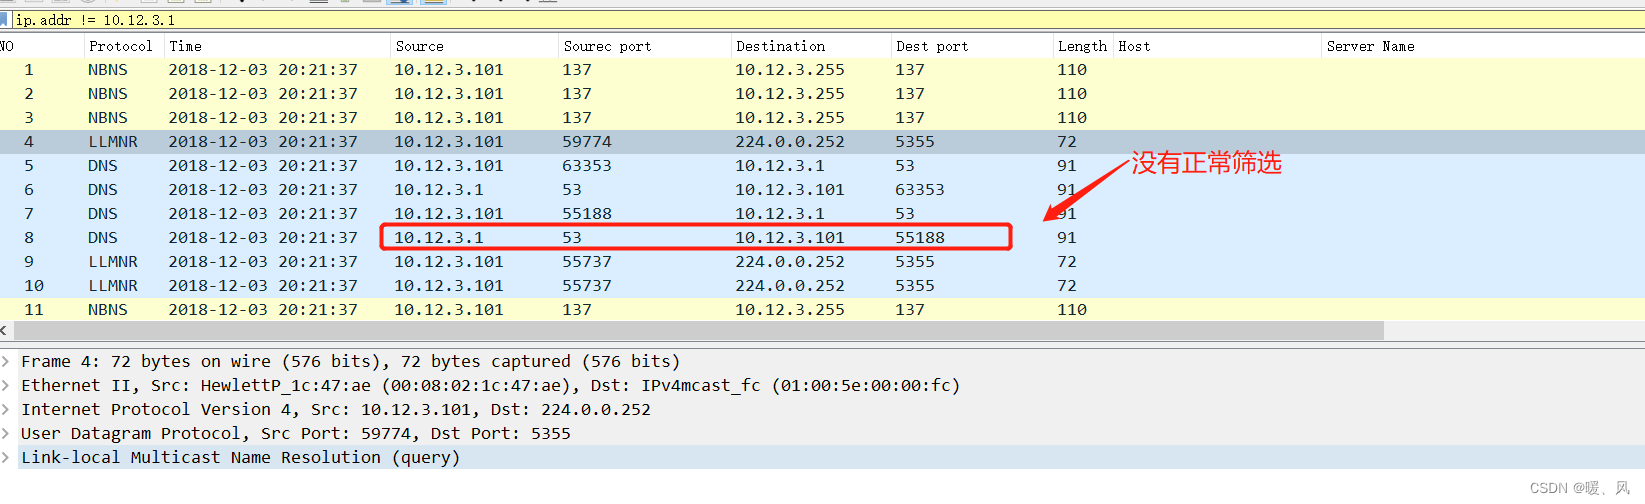The height and width of the screenshot is (504, 1645).
Task: Open the display filter bookmark menu
Action: tap(4, 20)
